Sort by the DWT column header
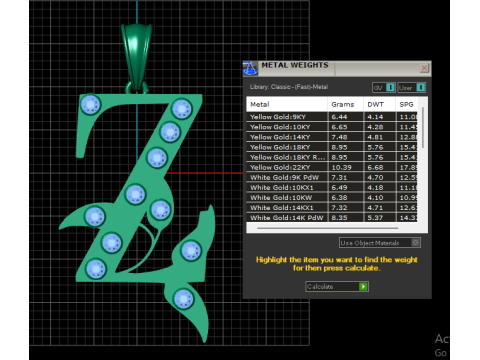Viewport: 480px width, 360px height. (x=379, y=104)
